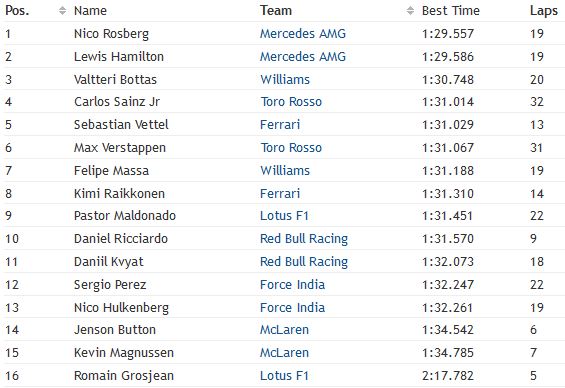Open McLaren link in Jenson Button row

(284, 330)
